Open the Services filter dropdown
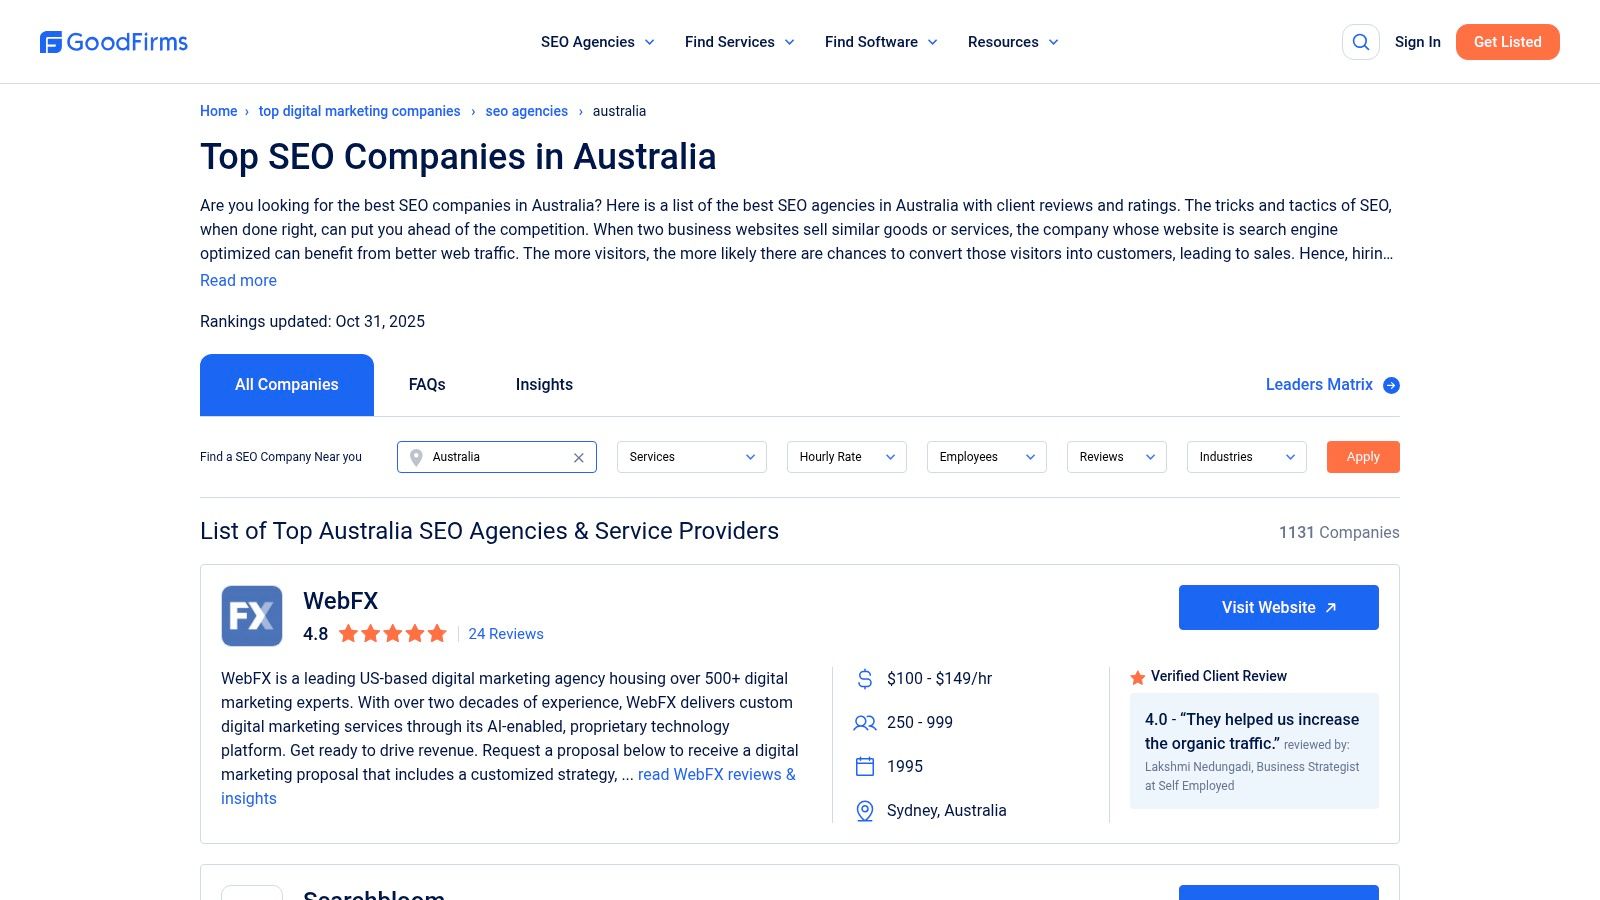The height and width of the screenshot is (900, 1600). 691,457
